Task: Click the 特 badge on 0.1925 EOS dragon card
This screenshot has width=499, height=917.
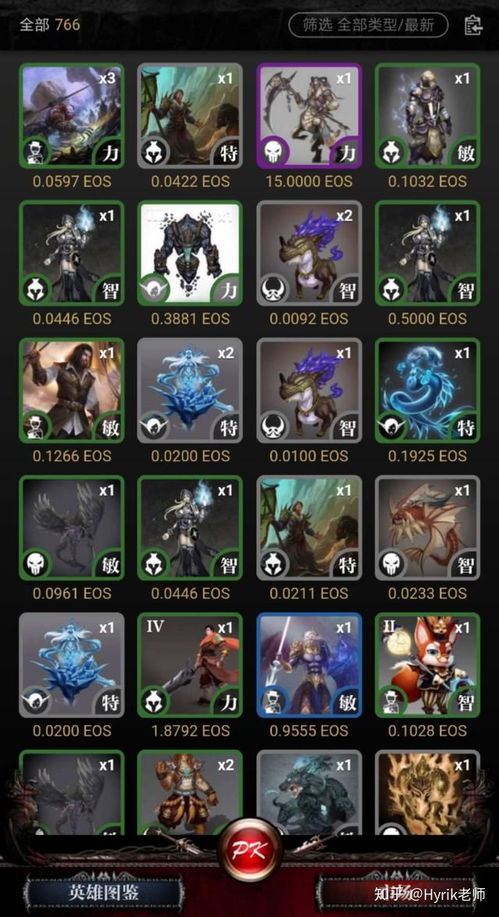Action: (x=465, y=429)
